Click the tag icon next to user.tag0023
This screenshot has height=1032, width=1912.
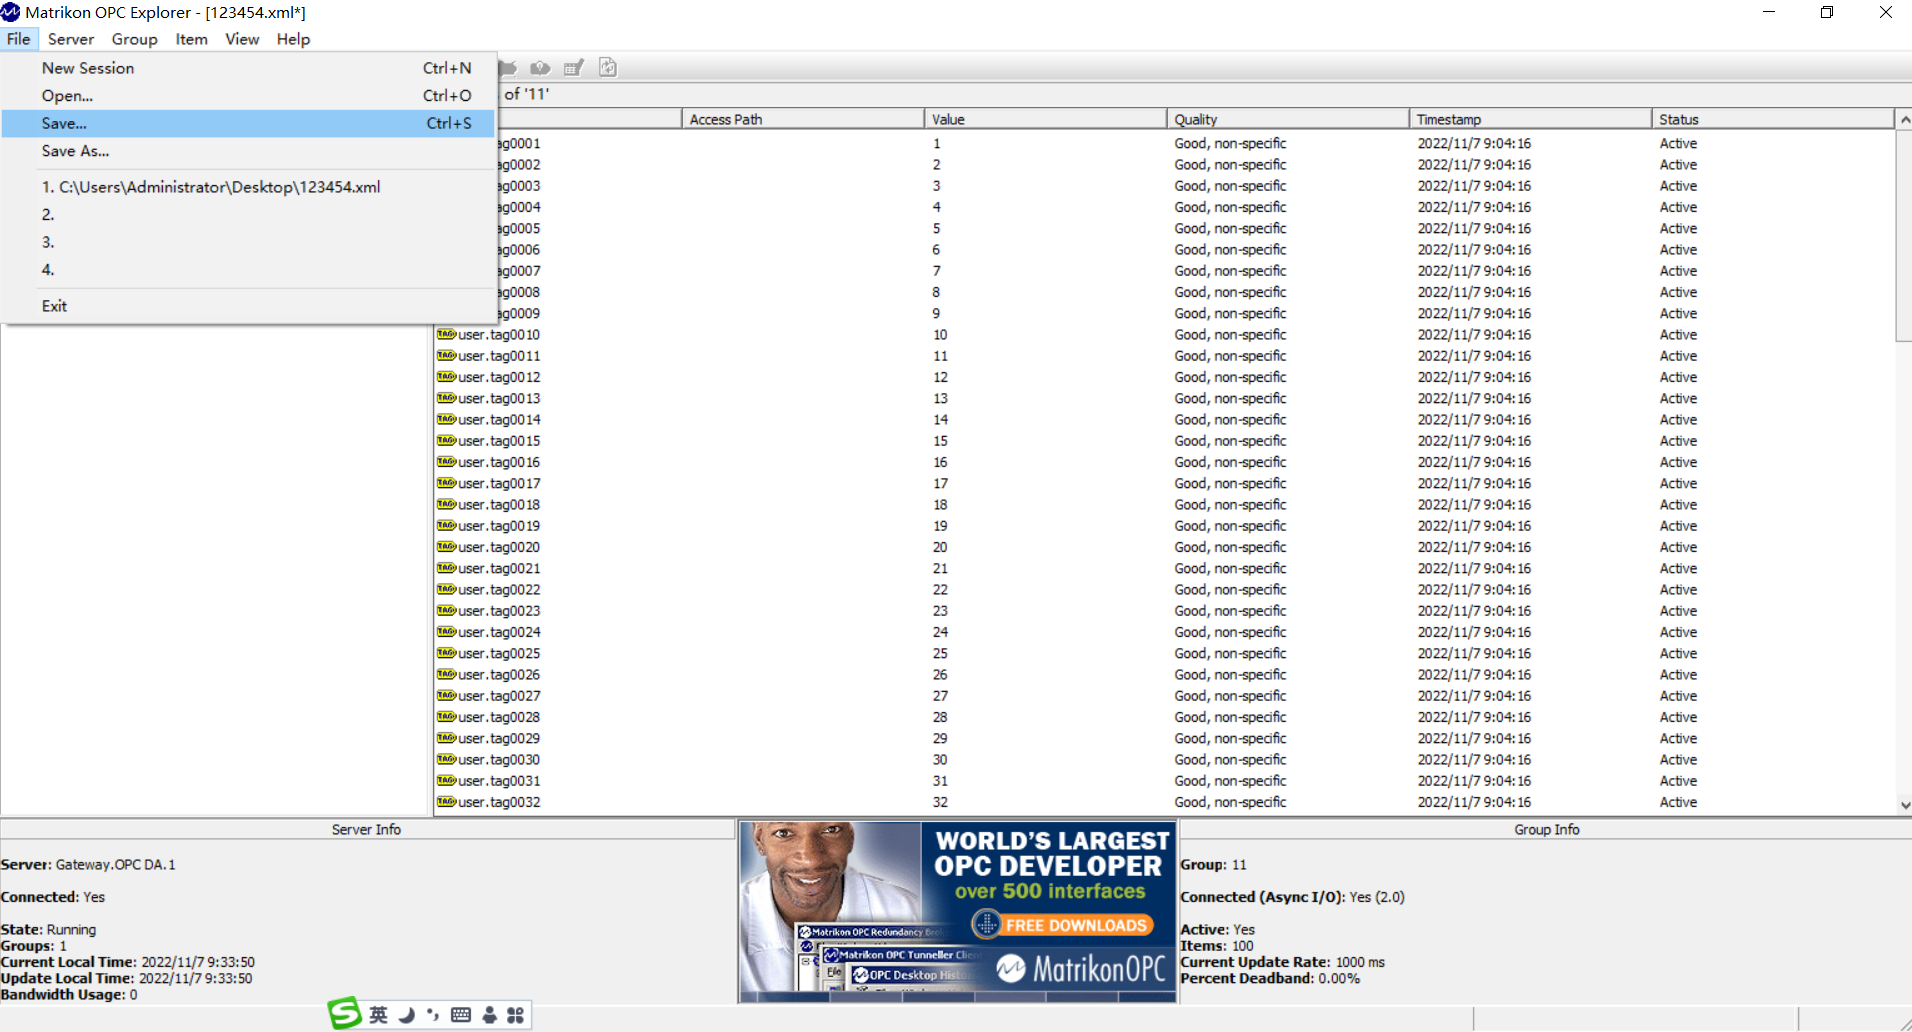click(x=446, y=611)
